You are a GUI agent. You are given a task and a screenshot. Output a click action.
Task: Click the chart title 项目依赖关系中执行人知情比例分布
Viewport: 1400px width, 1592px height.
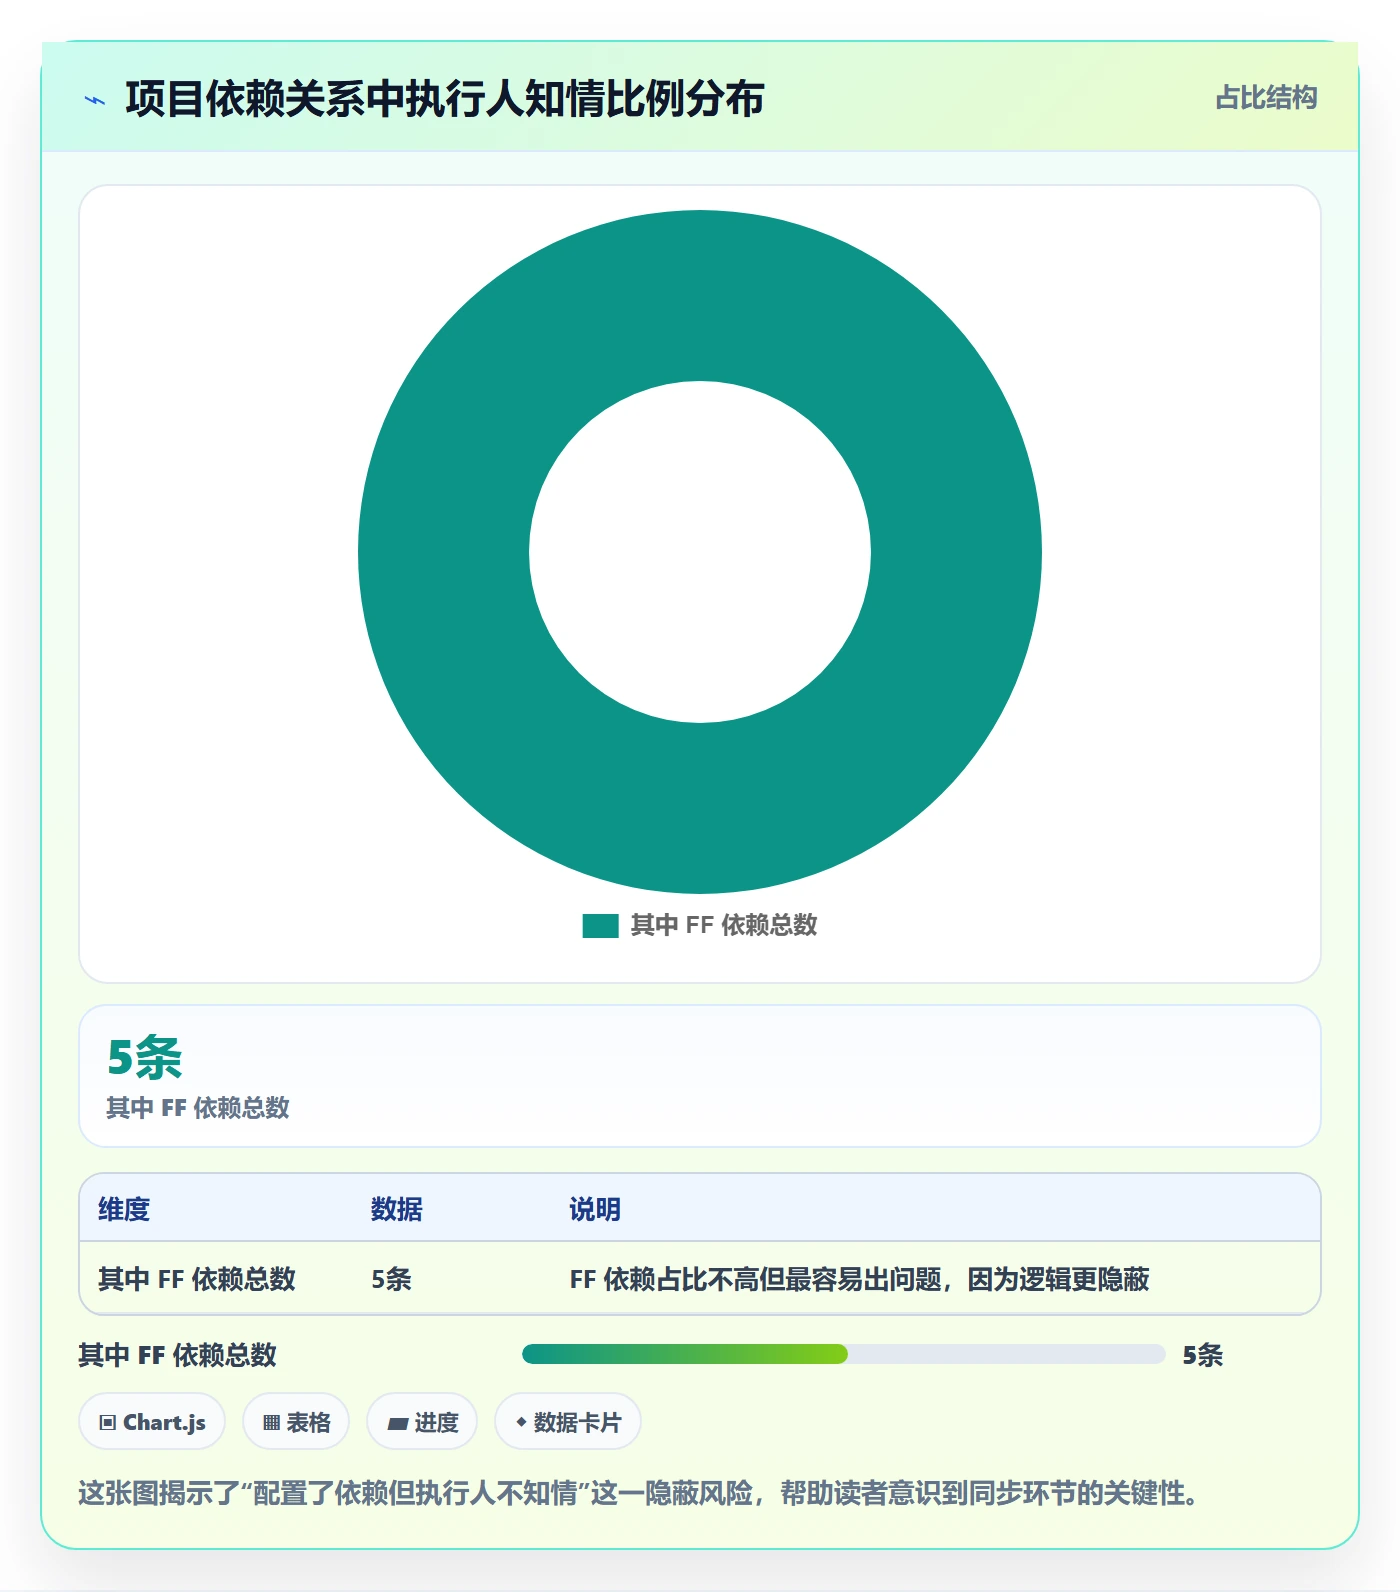coord(445,99)
